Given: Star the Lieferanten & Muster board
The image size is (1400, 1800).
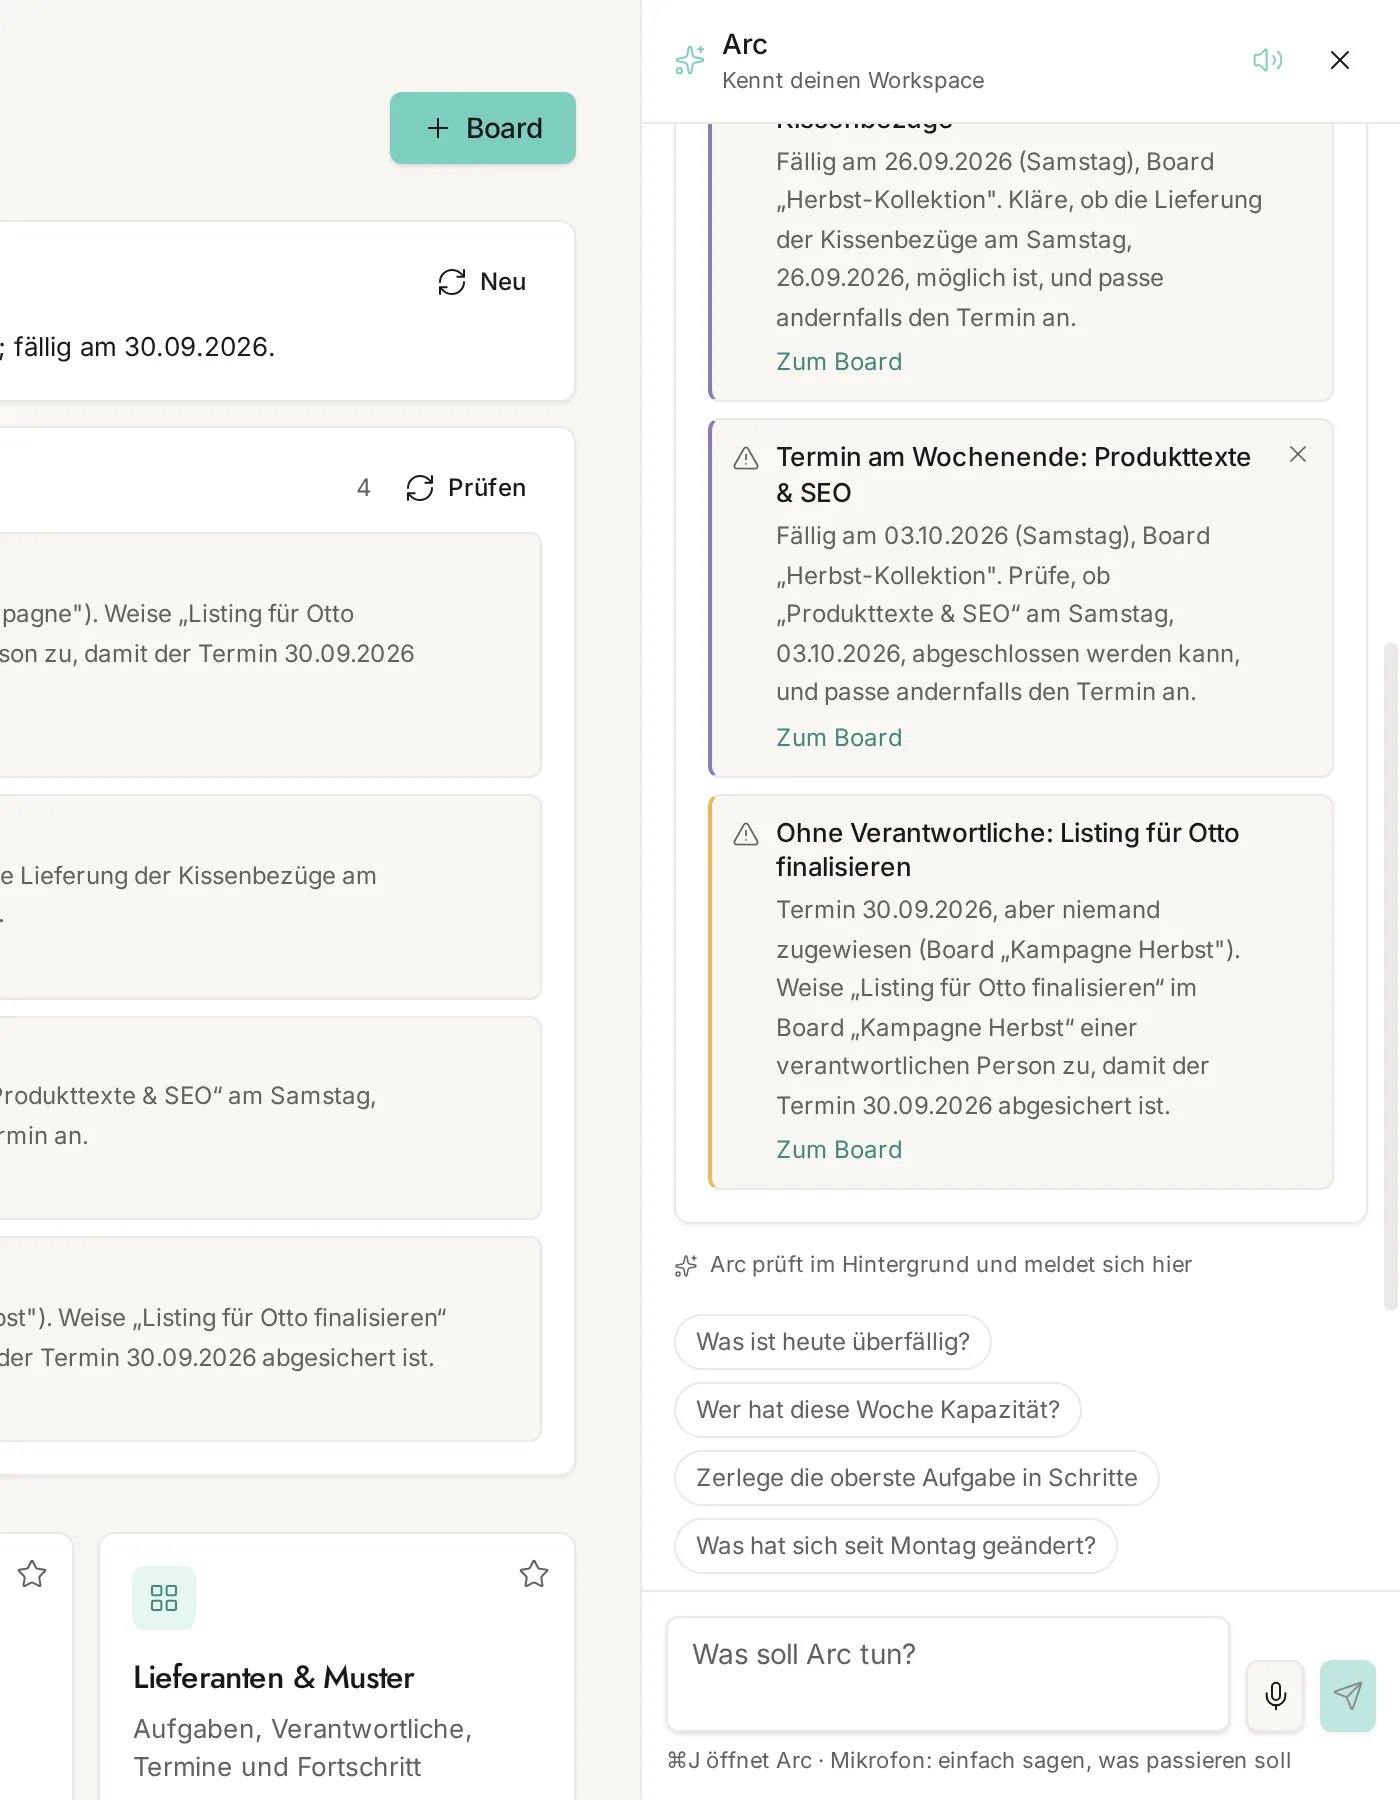Looking at the screenshot, I should point(534,1574).
